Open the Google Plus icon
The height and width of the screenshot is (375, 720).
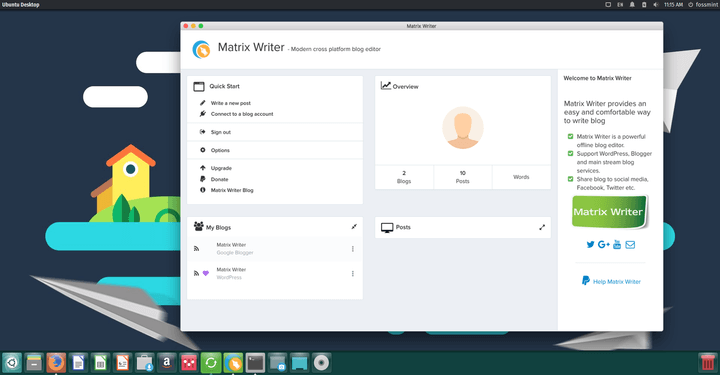[x=604, y=245]
